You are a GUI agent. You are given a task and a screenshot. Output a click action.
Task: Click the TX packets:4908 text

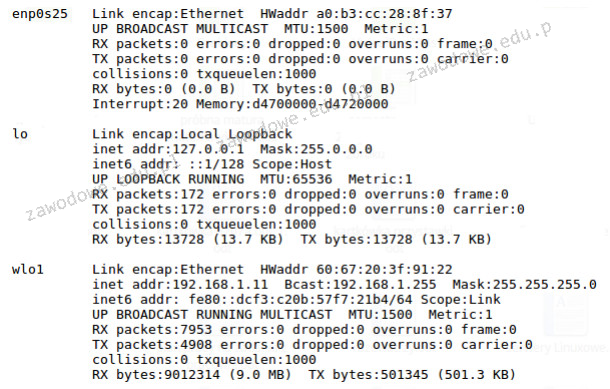click(152, 345)
